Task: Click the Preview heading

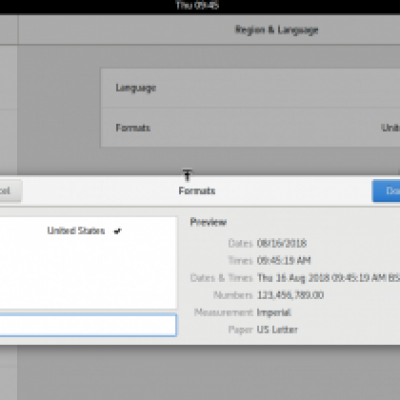Action: 208,222
